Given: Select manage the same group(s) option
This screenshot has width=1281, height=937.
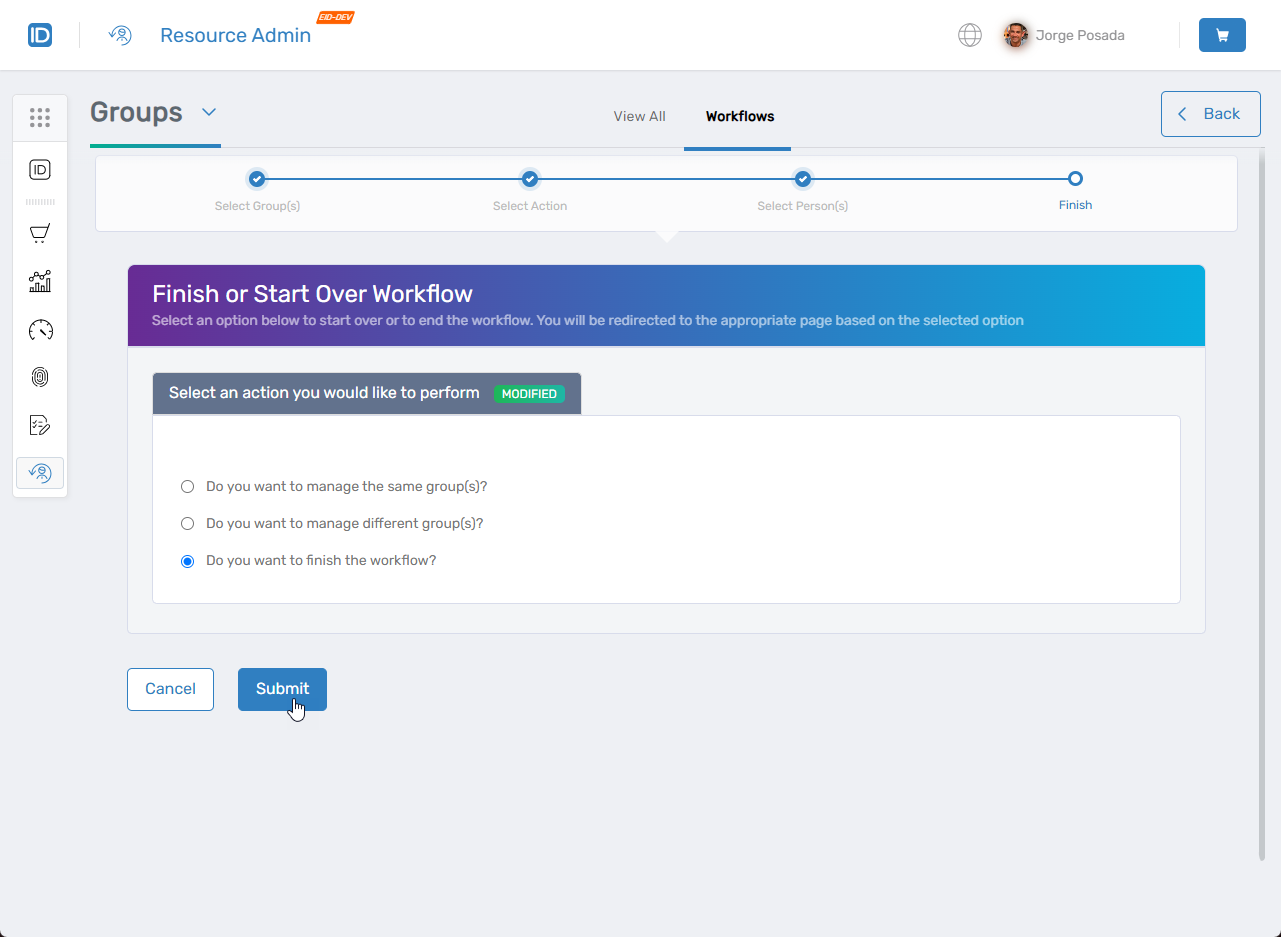Looking at the screenshot, I should point(187,486).
